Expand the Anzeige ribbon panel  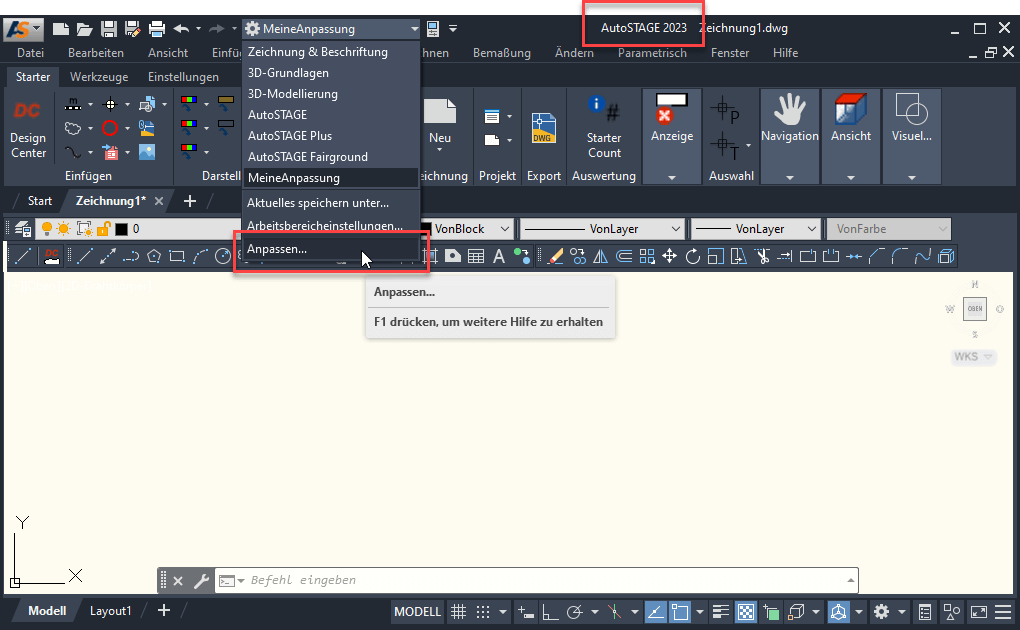[x=672, y=177]
